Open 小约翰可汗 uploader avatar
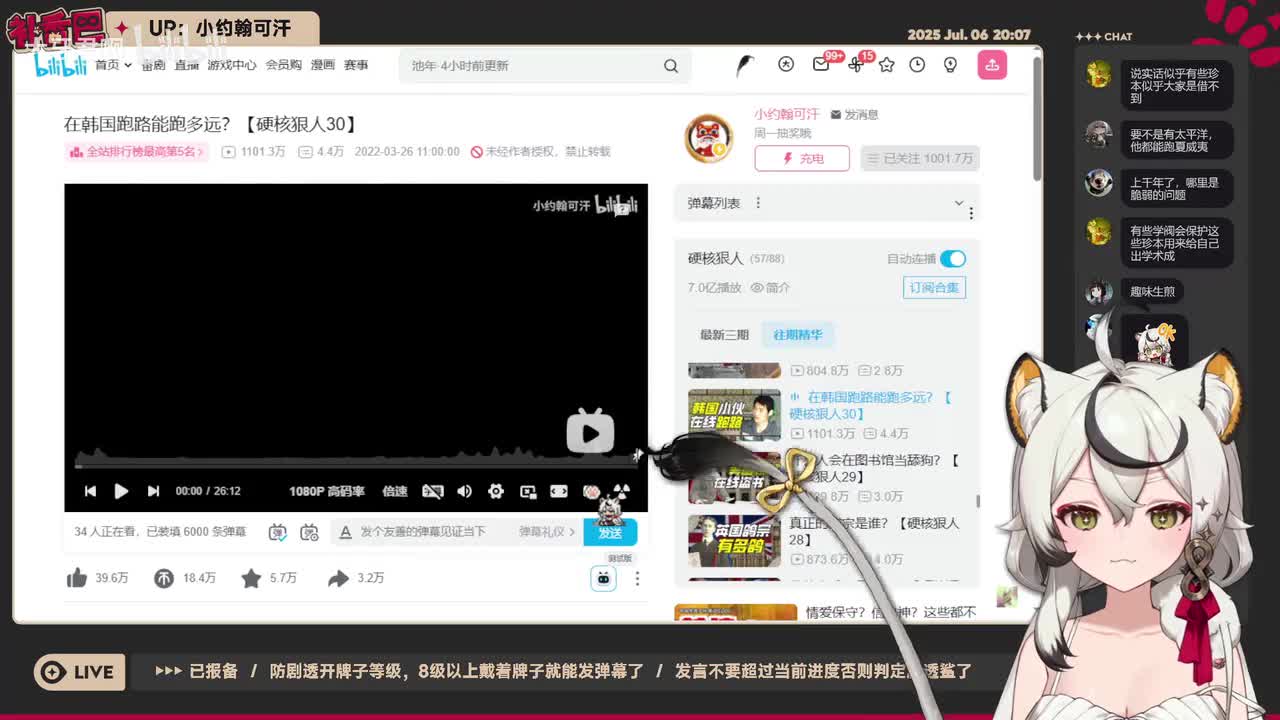1280x720 pixels. tap(709, 138)
